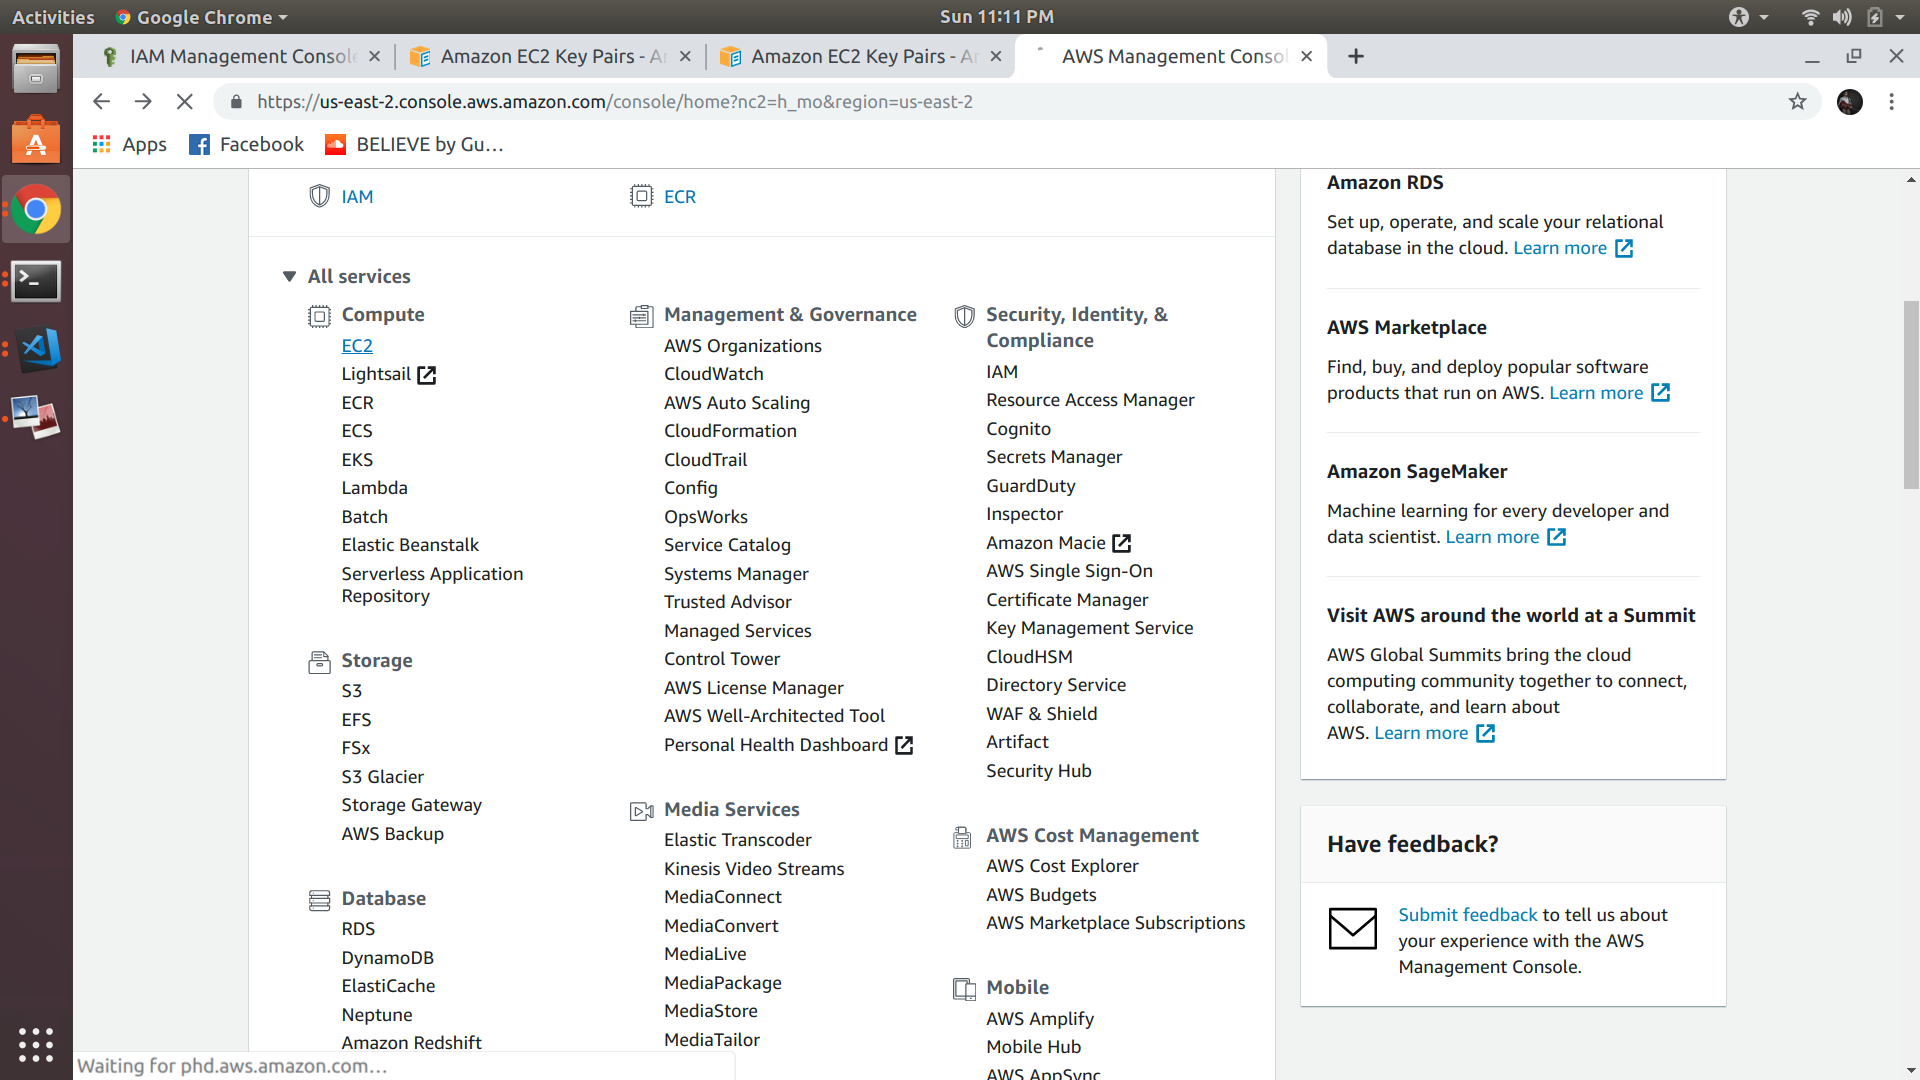Open the Chrome browser menu
Screen dimensions: 1920x1080
(1892, 101)
